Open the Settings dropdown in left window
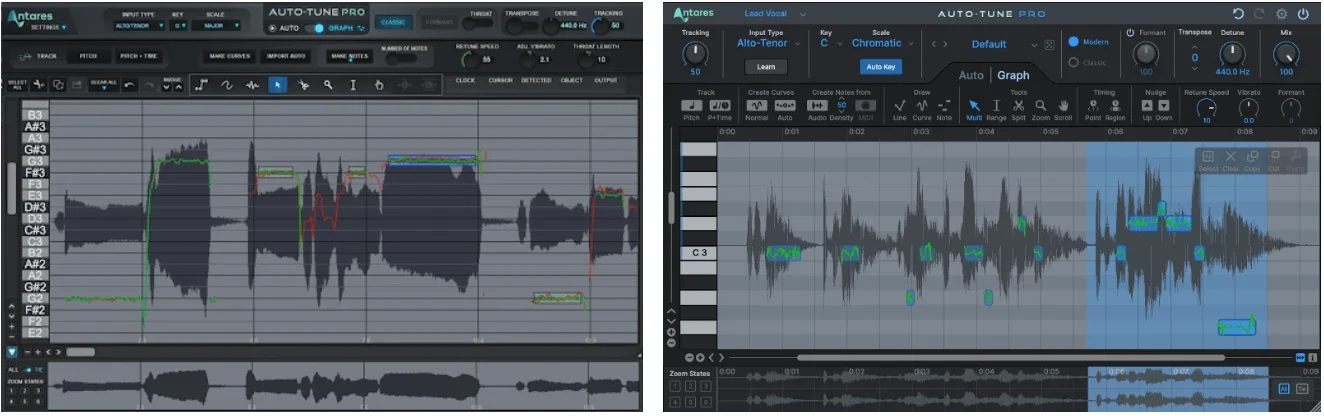This screenshot has height=416, width=1324. click(49, 27)
